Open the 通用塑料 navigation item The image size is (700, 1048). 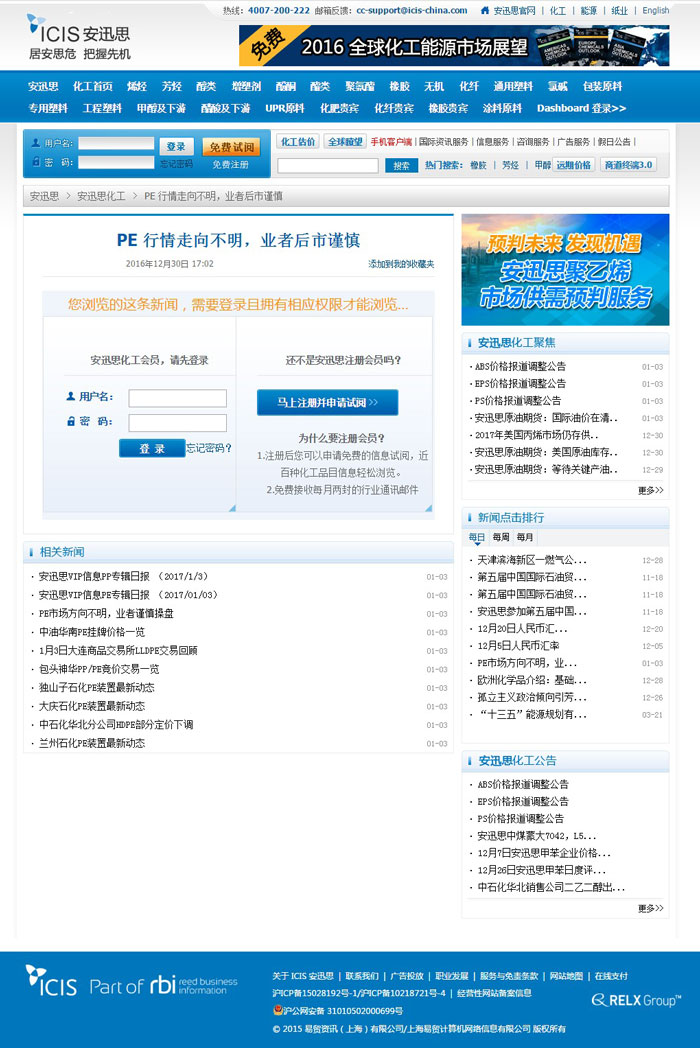513,86
